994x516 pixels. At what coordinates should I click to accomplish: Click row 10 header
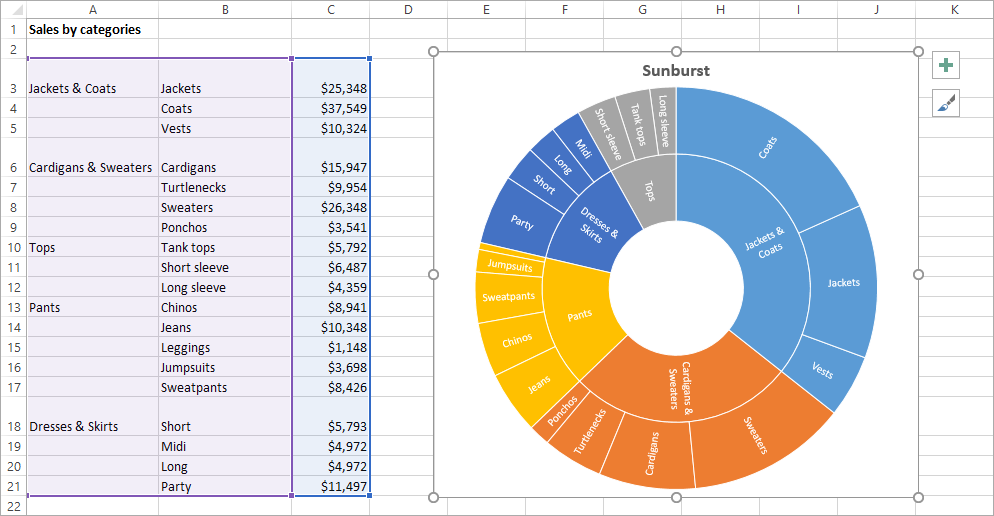pos(13,247)
